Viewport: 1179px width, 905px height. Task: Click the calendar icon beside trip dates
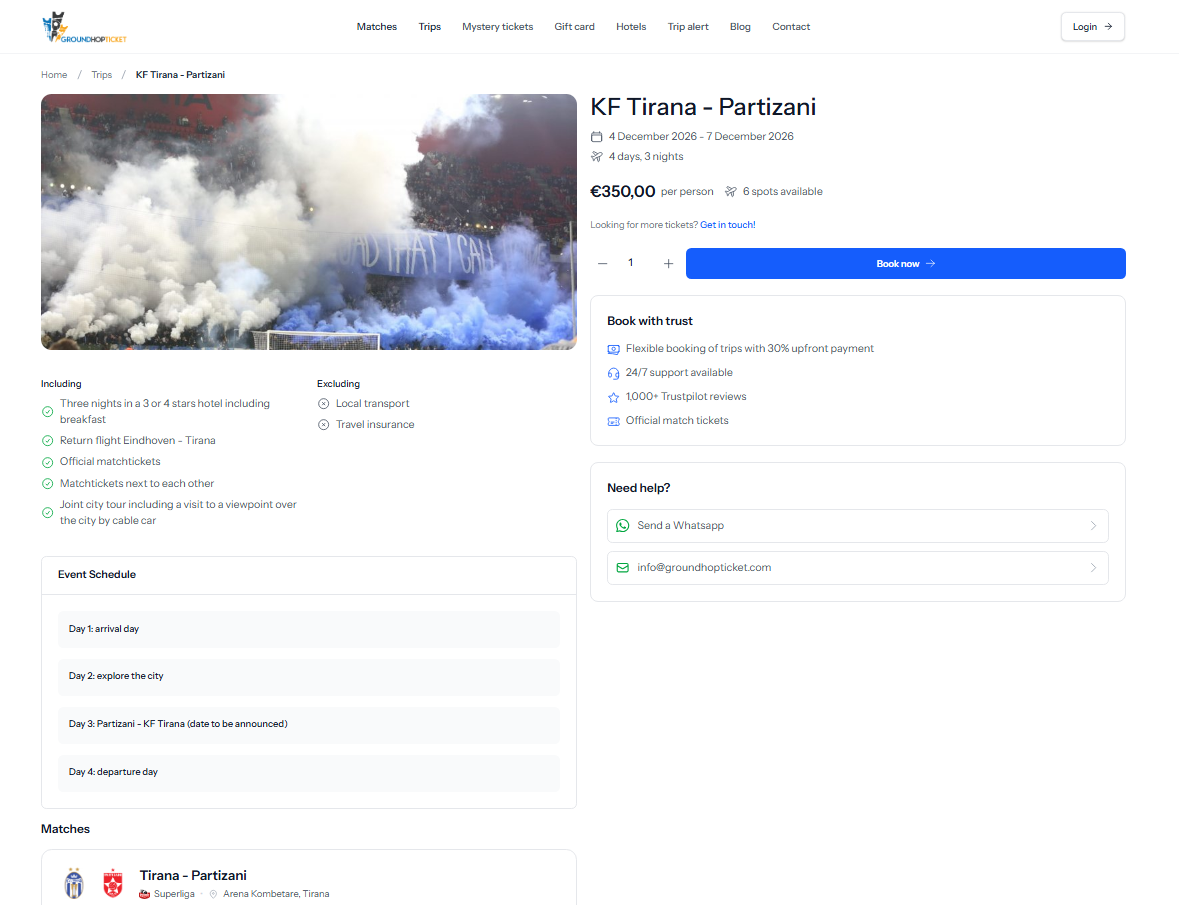click(x=596, y=137)
